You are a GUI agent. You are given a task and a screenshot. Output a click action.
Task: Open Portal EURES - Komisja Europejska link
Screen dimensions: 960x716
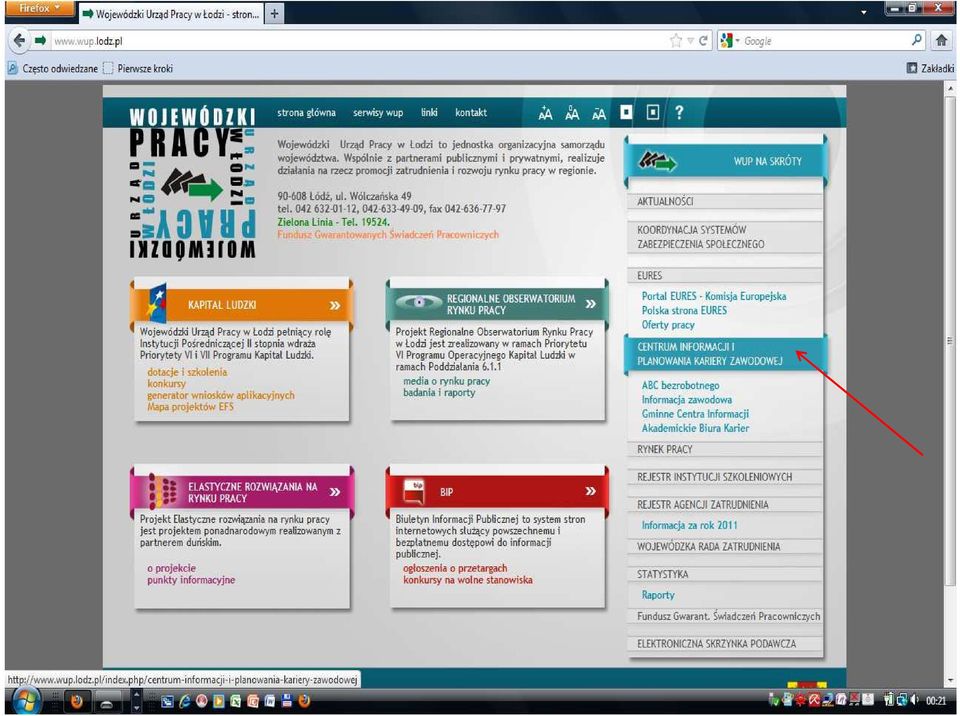714,296
